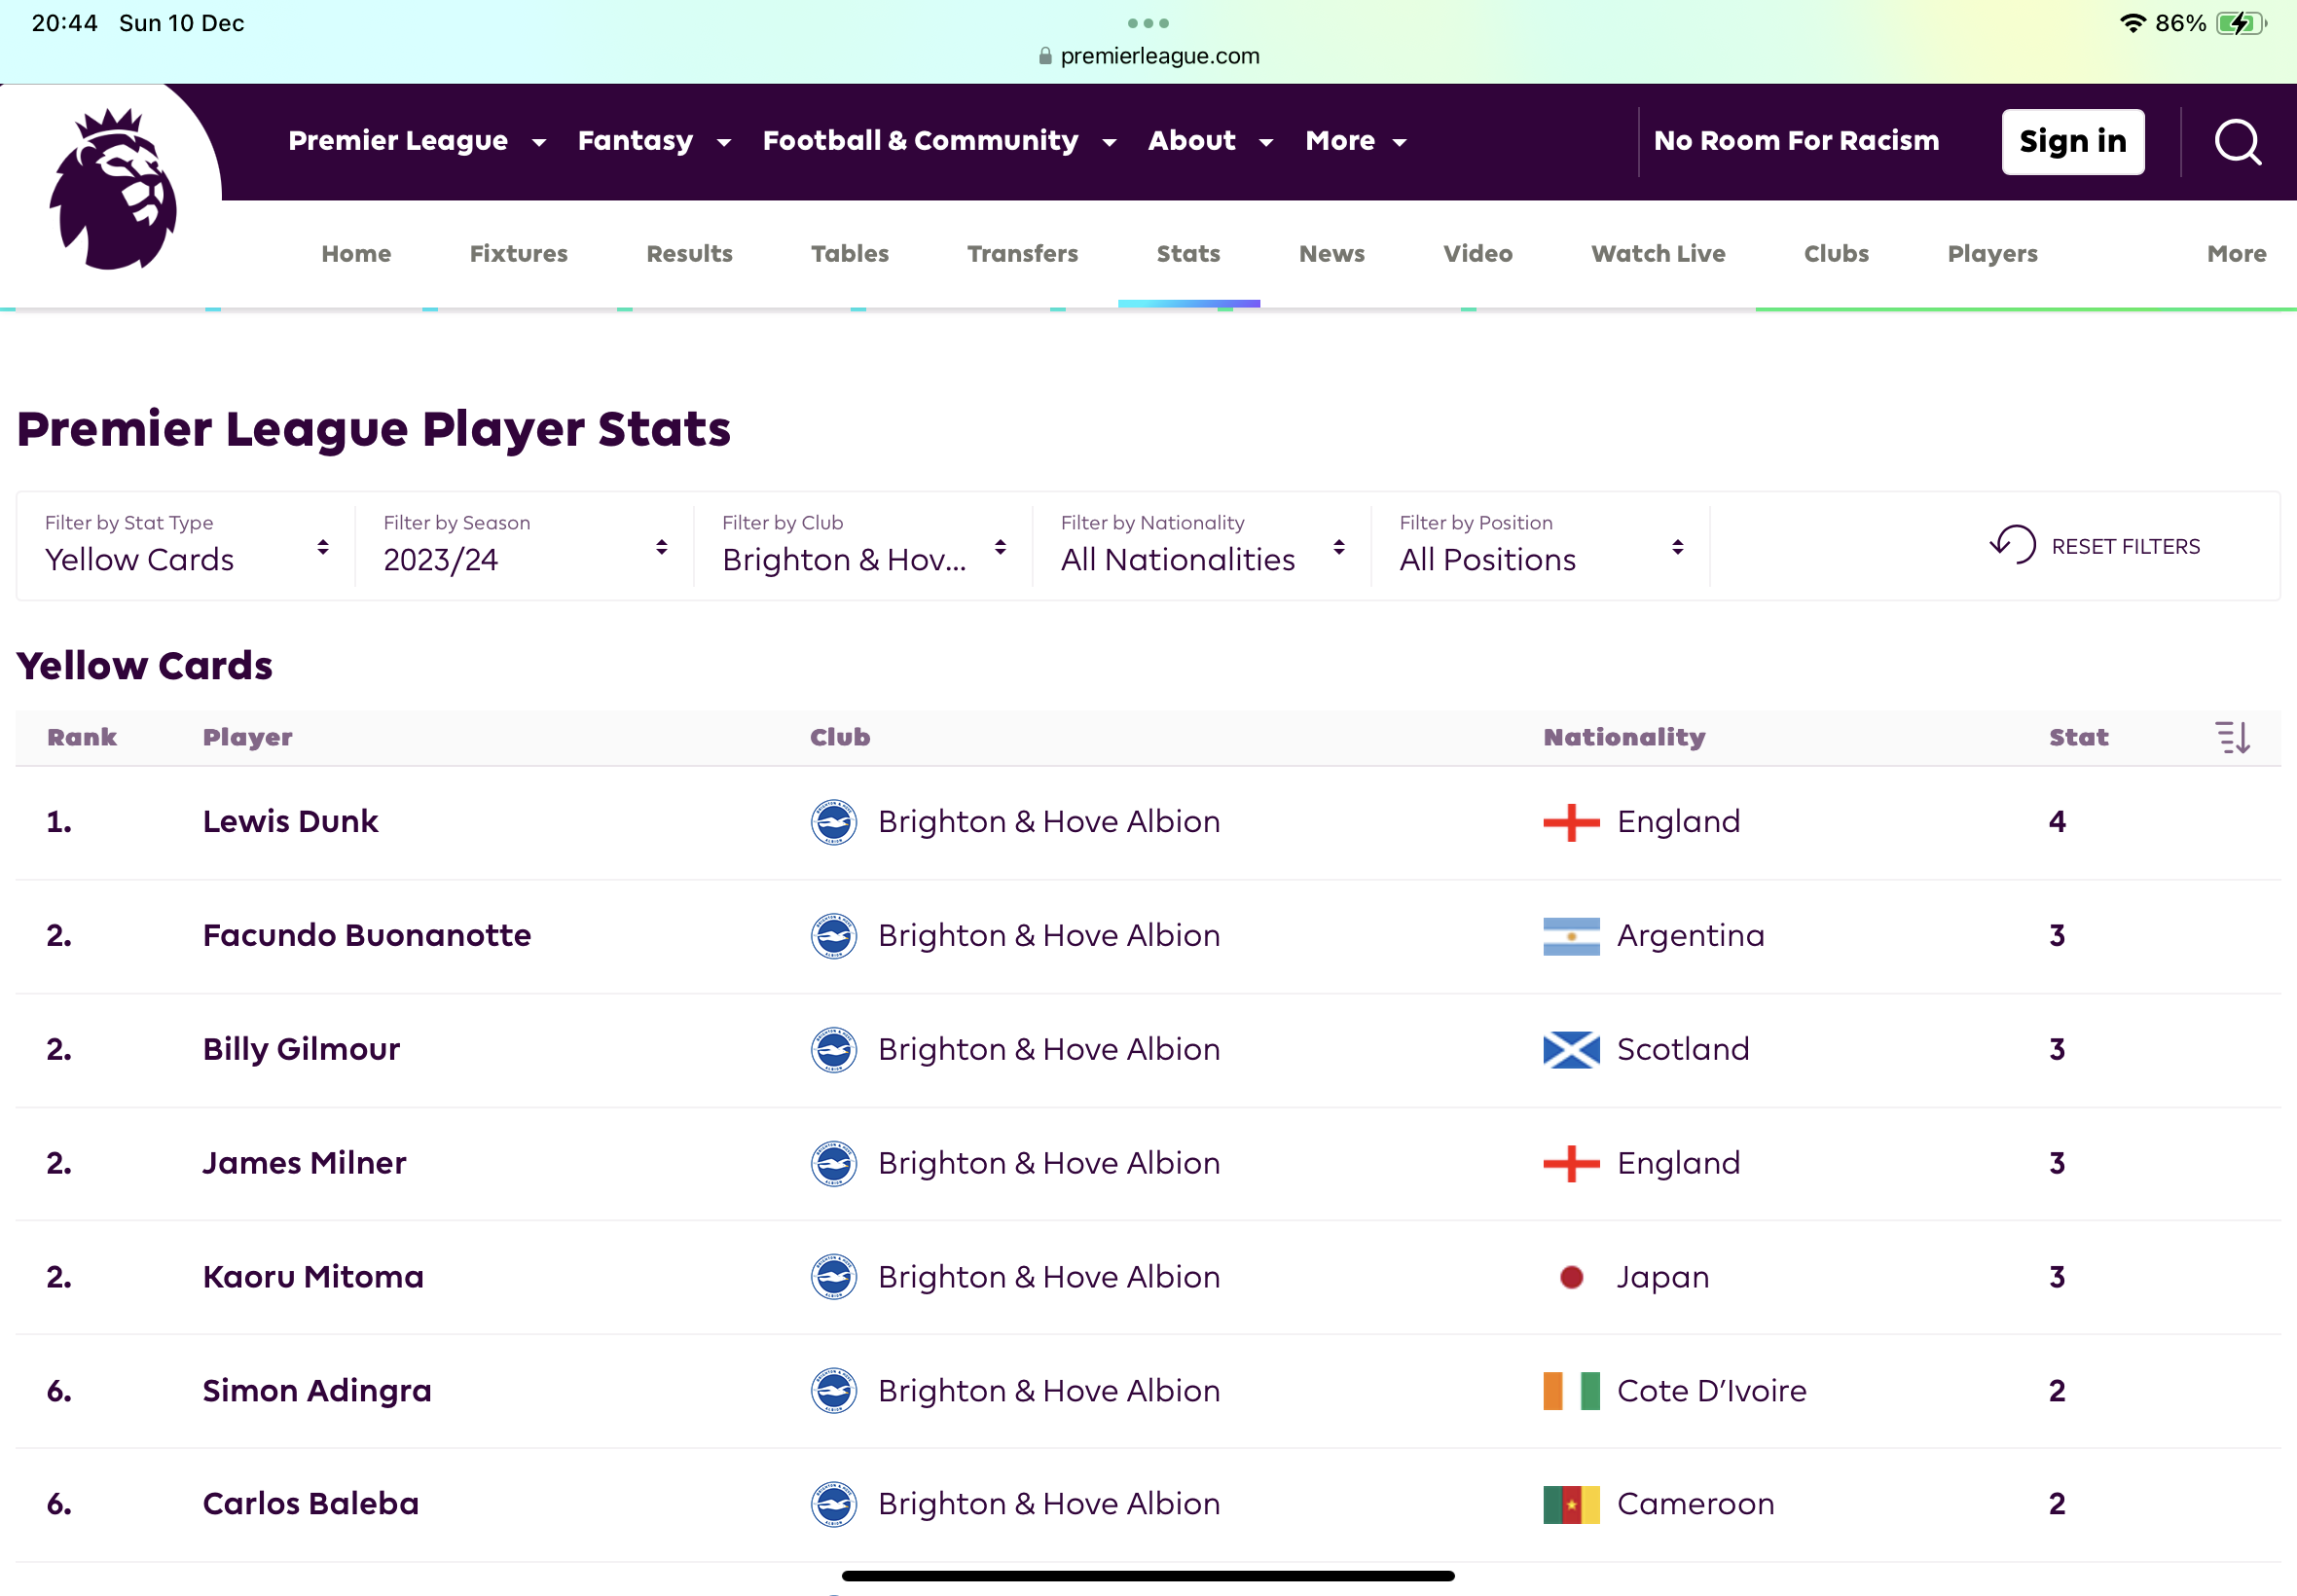The image size is (2297, 1596).
Task: Click Brighton badge in Billy Gilmour row
Action: click(x=833, y=1050)
